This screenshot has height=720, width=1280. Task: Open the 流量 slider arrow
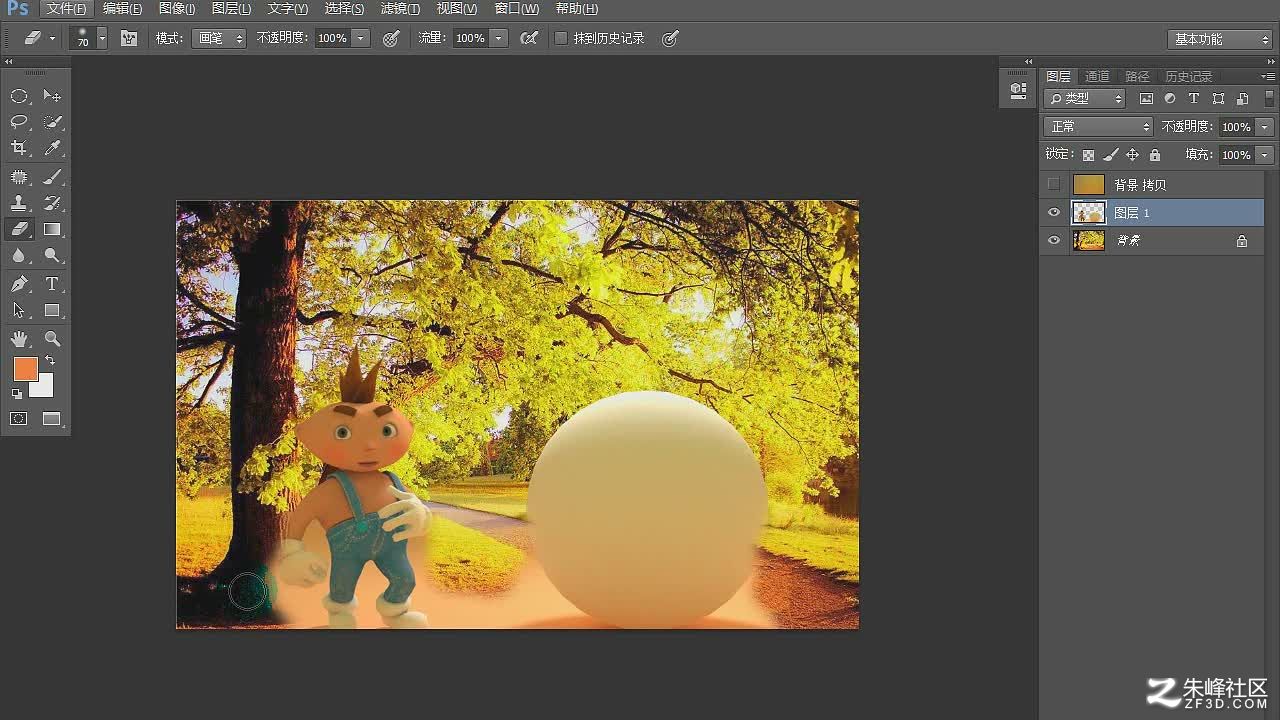tap(499, 38)
